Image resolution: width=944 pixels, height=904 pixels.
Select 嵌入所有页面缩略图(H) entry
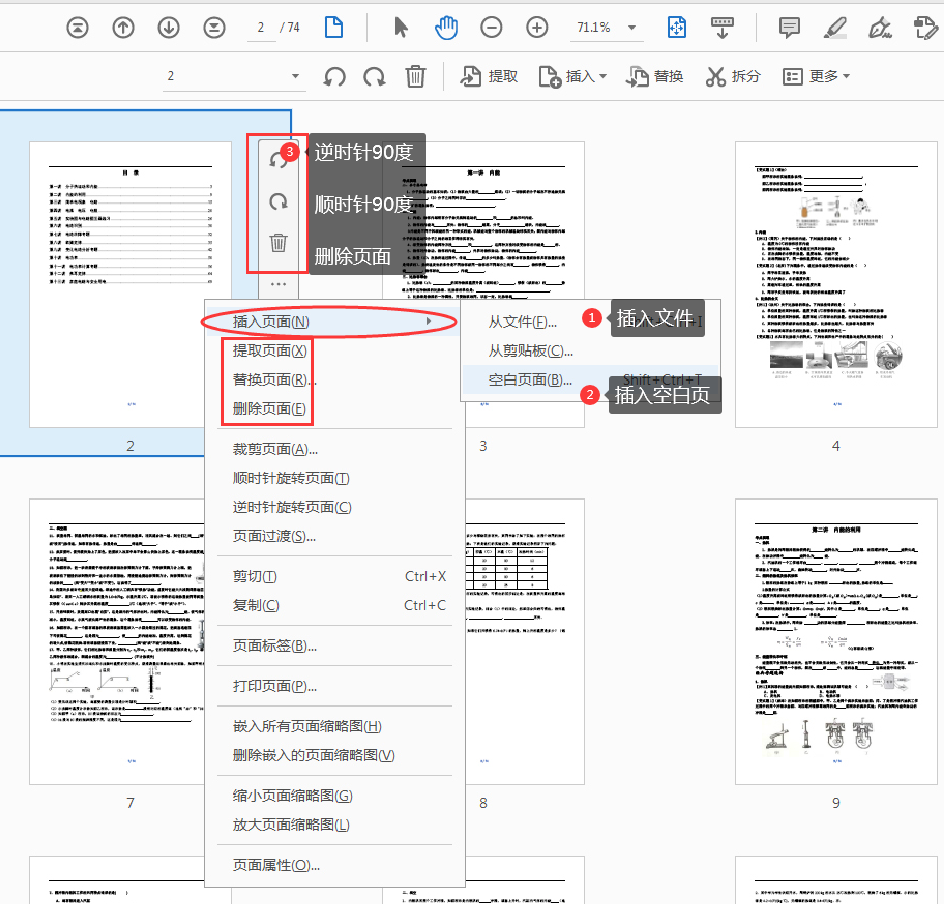coord(335,726)
